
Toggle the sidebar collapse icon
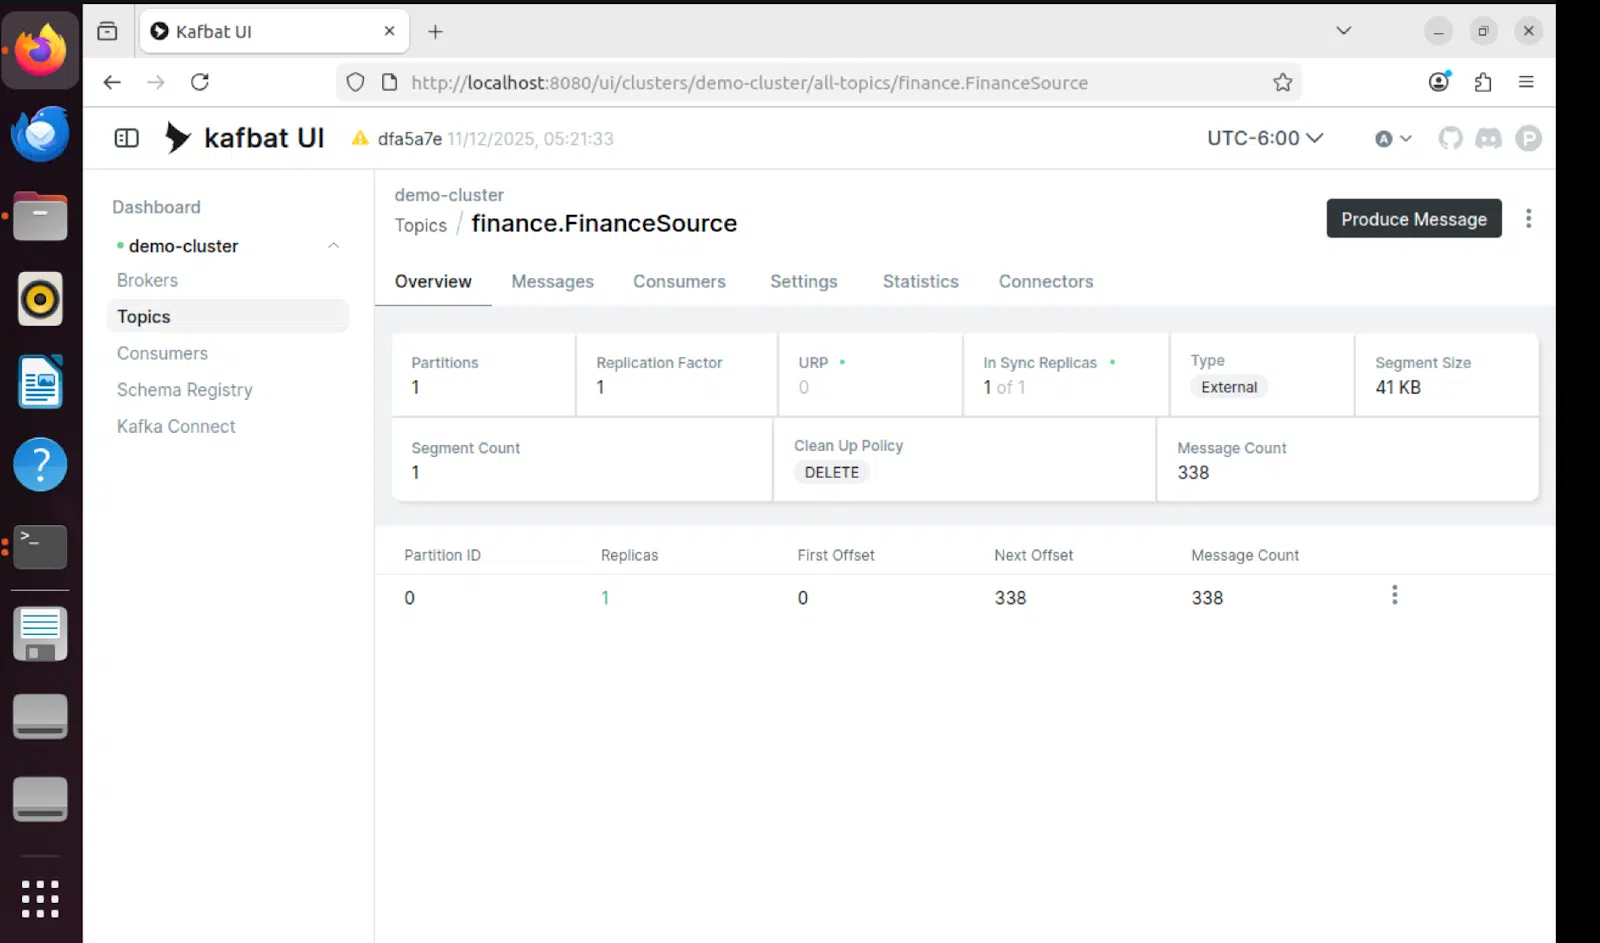click(x=126, y=138)
